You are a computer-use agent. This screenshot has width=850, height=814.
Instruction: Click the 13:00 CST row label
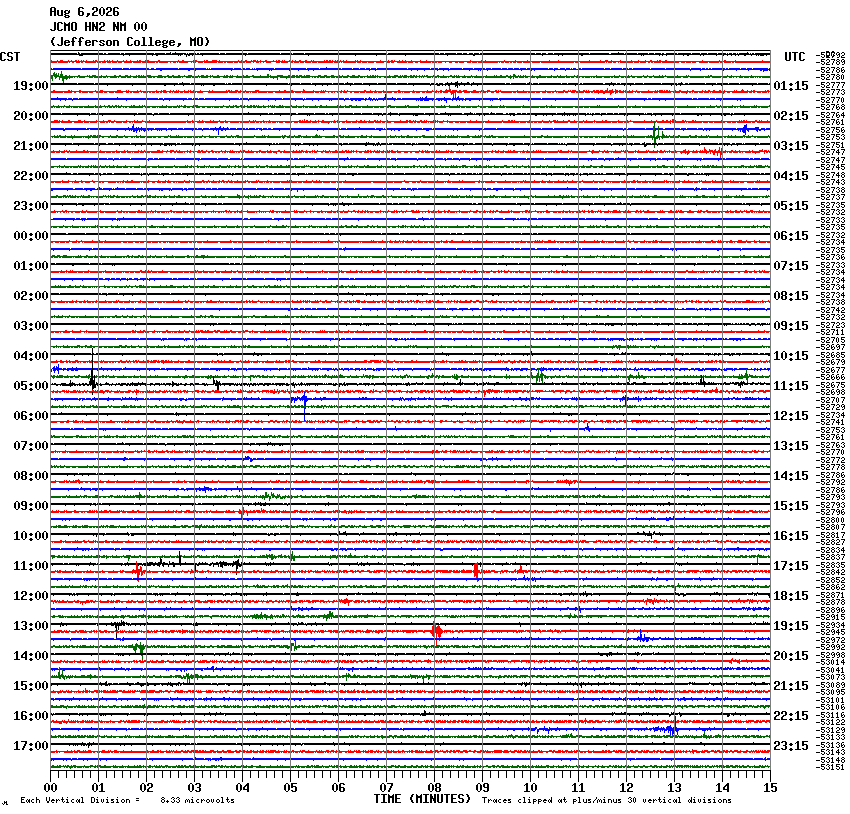click(x=31, y=626)
